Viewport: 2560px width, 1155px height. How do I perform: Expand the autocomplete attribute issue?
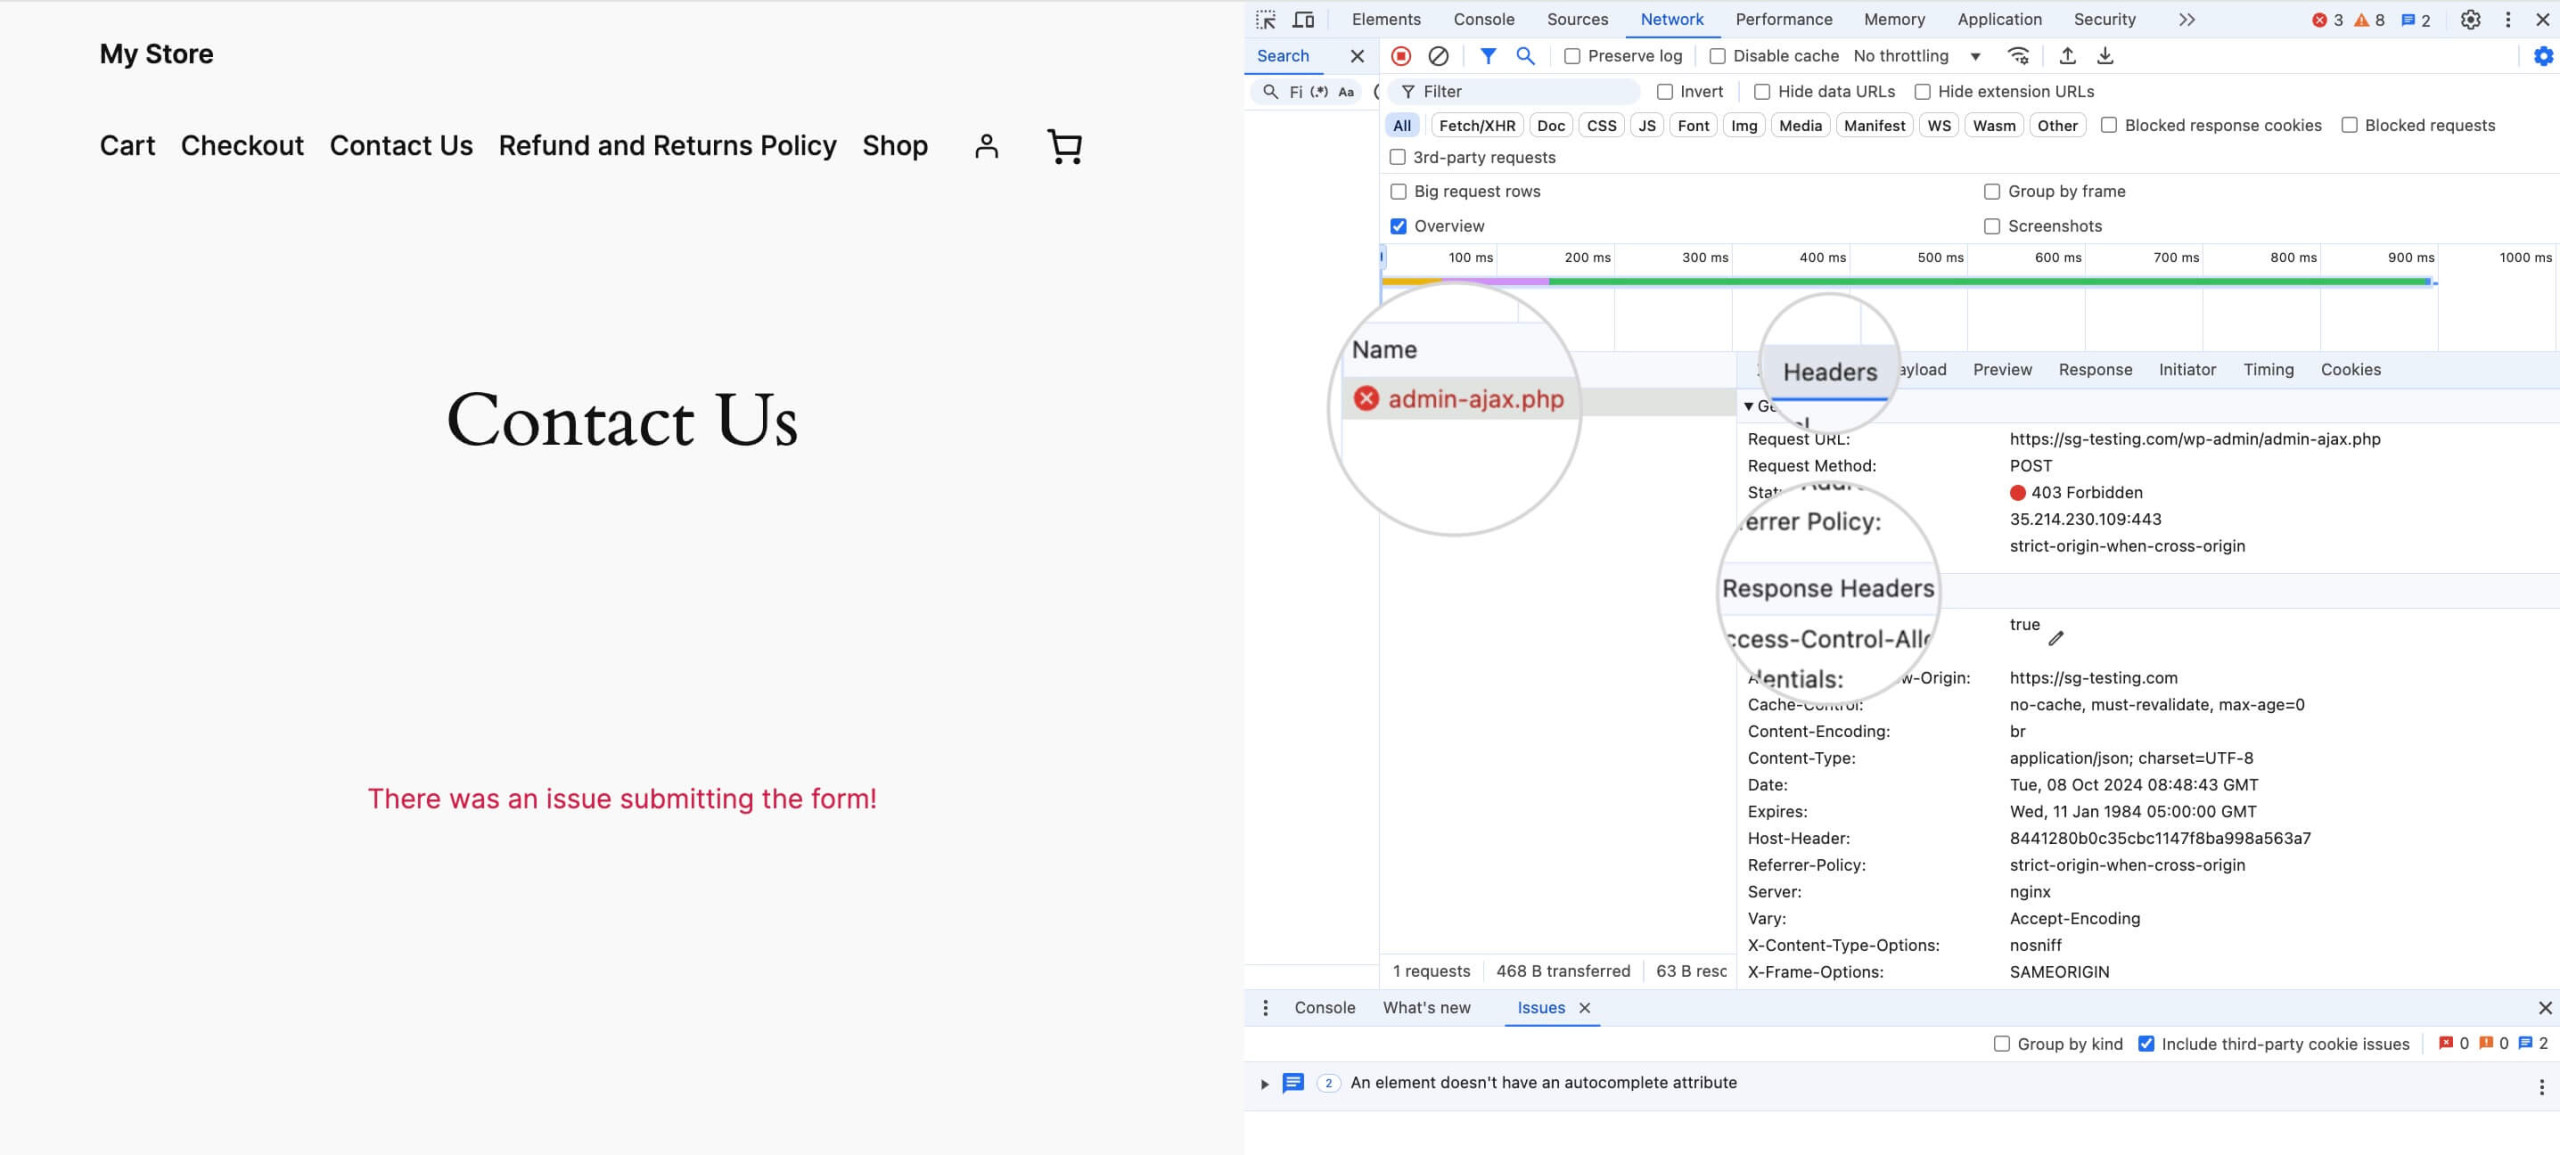(1264, 1084)
